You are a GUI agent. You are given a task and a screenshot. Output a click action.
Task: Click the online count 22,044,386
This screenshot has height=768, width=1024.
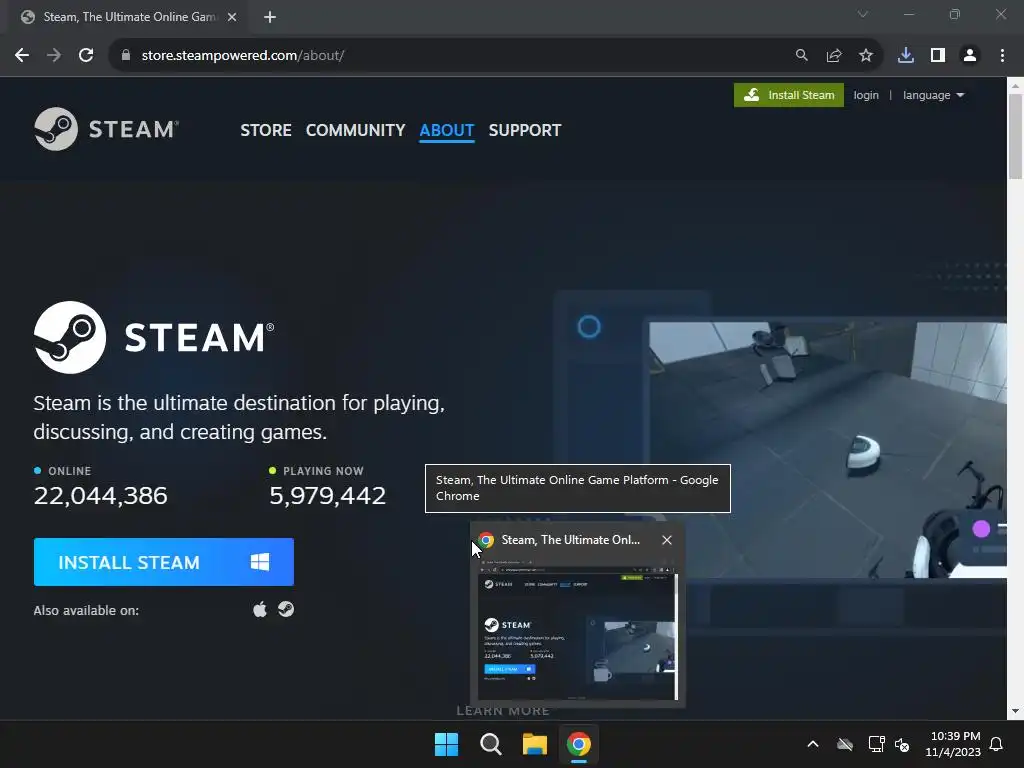tap(101, 496)
